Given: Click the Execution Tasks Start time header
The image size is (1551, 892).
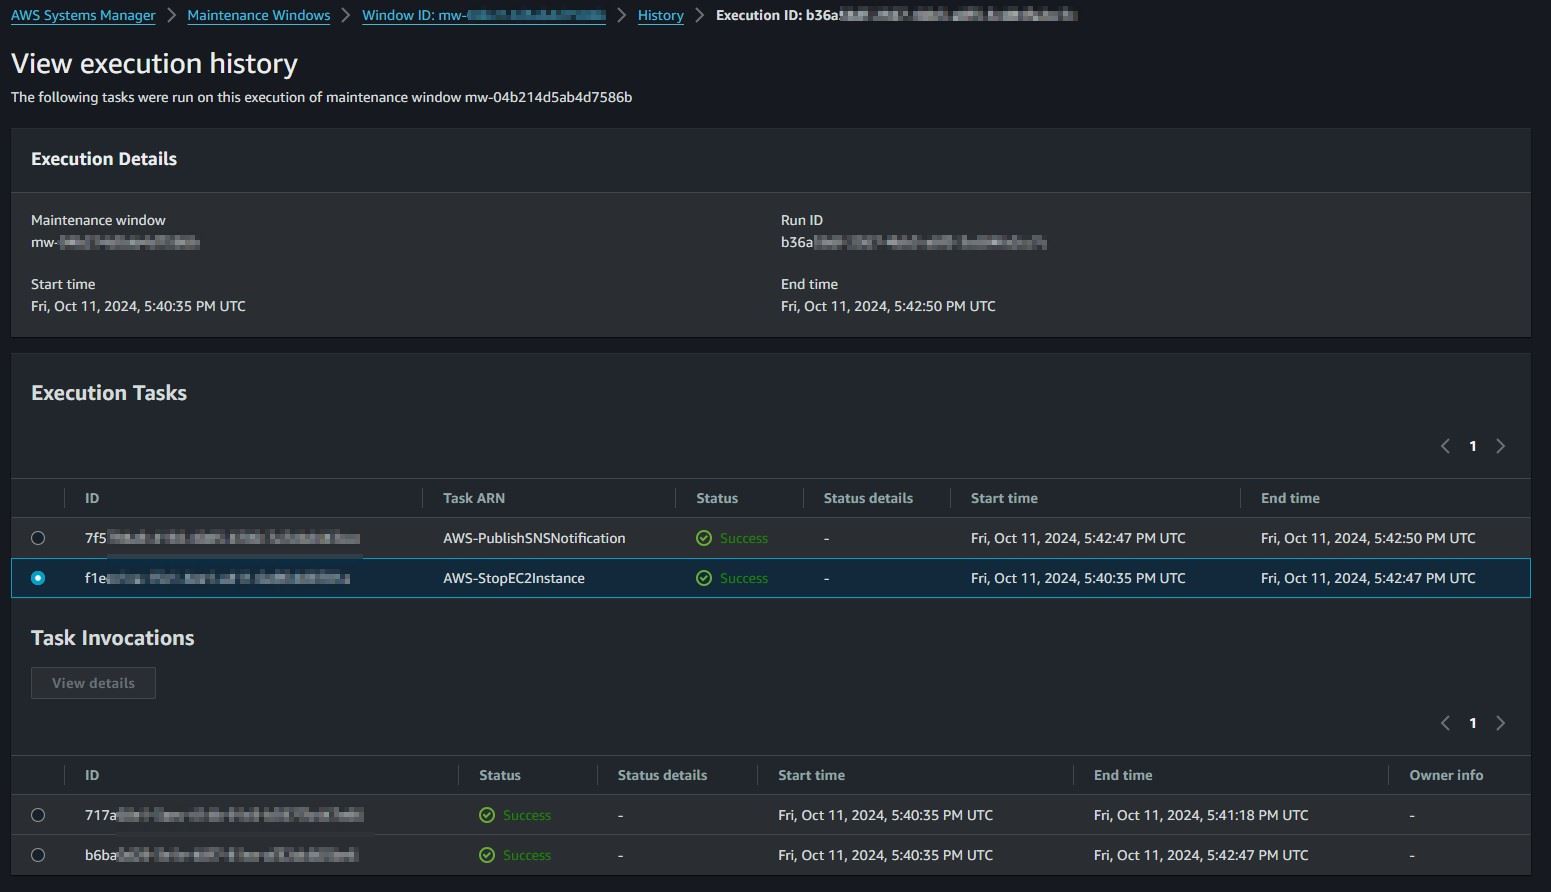Looking at the screenshot, I should click(1004, 498).
